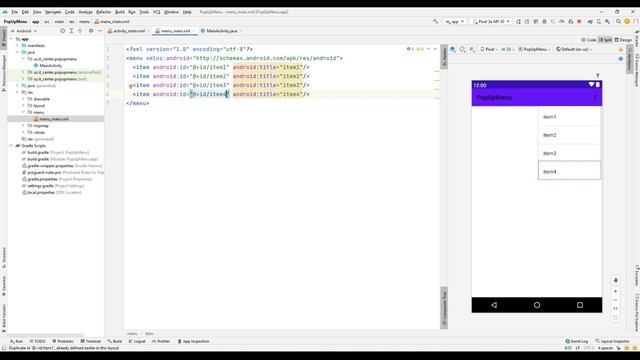
Task: Click the home circle on phone preview
Action: coord(537,305)
